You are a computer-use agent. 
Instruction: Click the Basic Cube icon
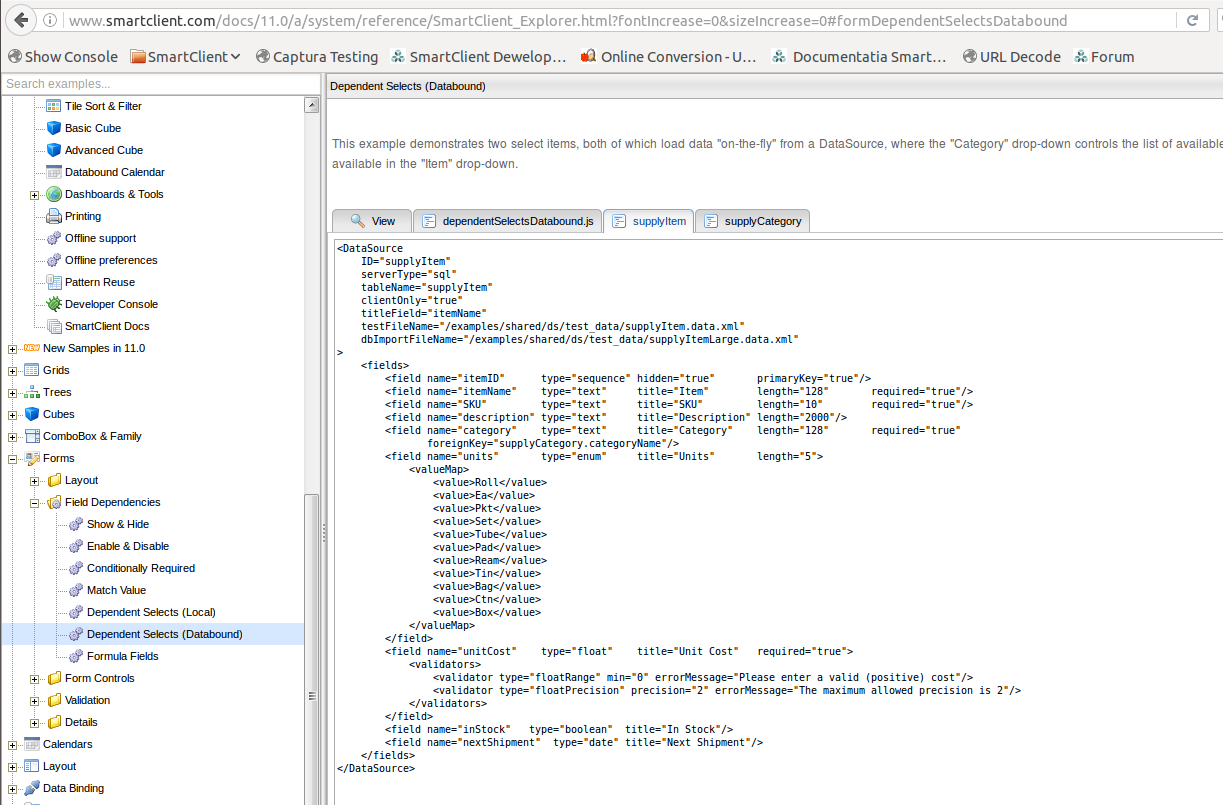(x=54, y=128)
